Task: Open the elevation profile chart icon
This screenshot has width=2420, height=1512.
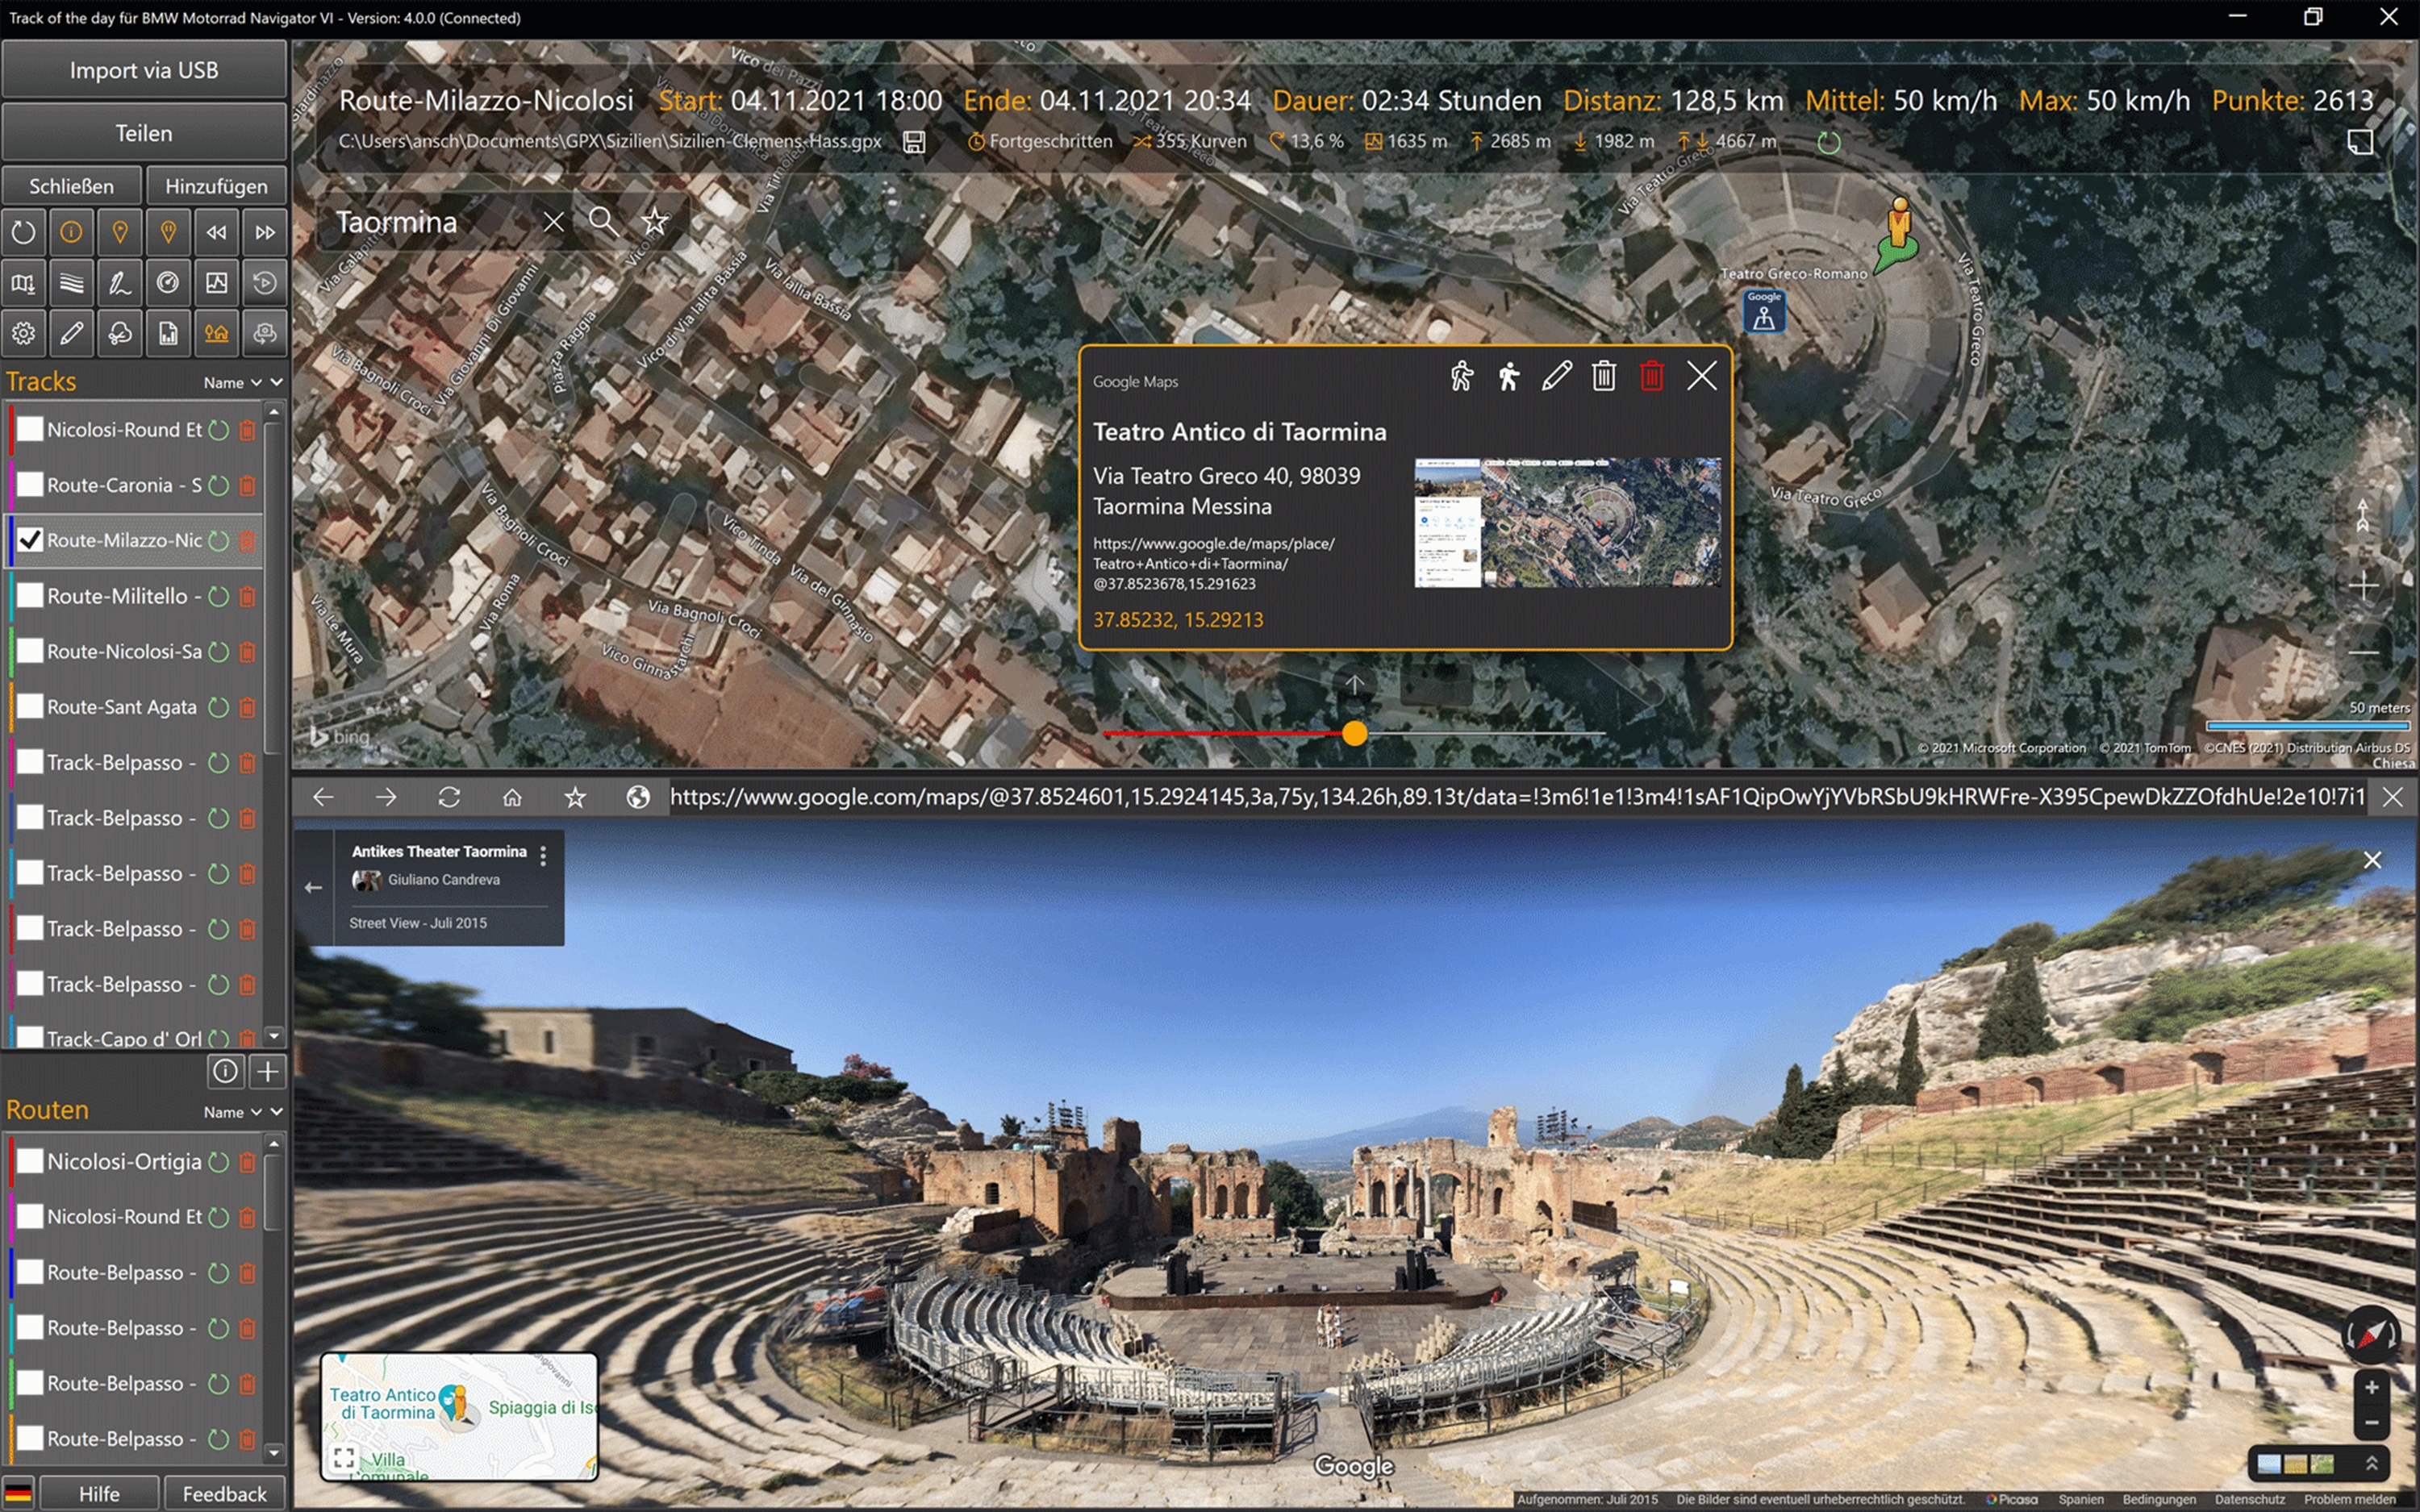Action: point(216,283)
